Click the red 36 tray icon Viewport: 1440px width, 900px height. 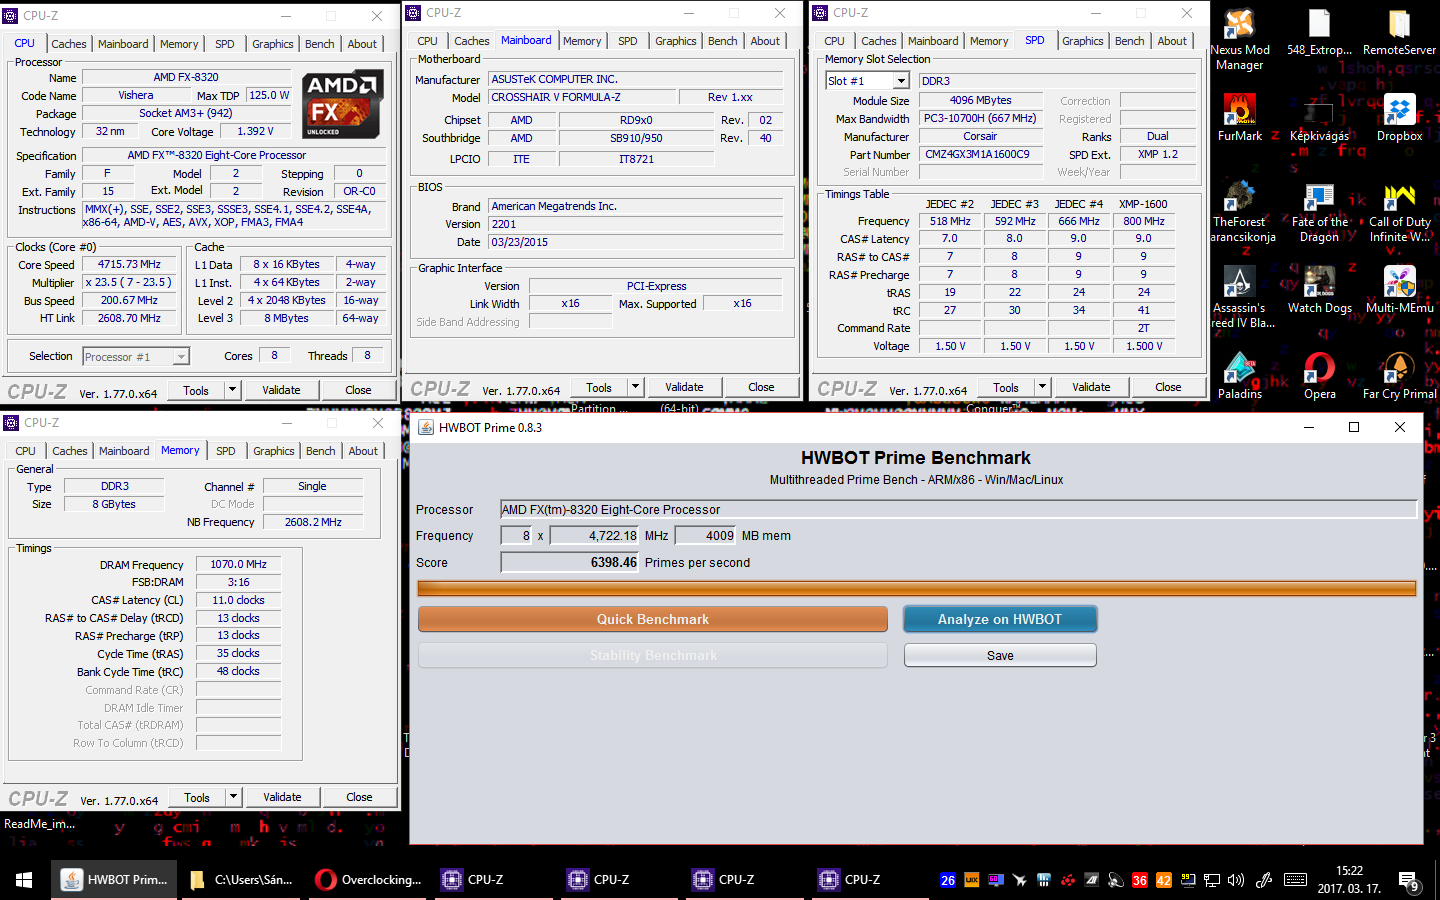tap(1139, 880)
